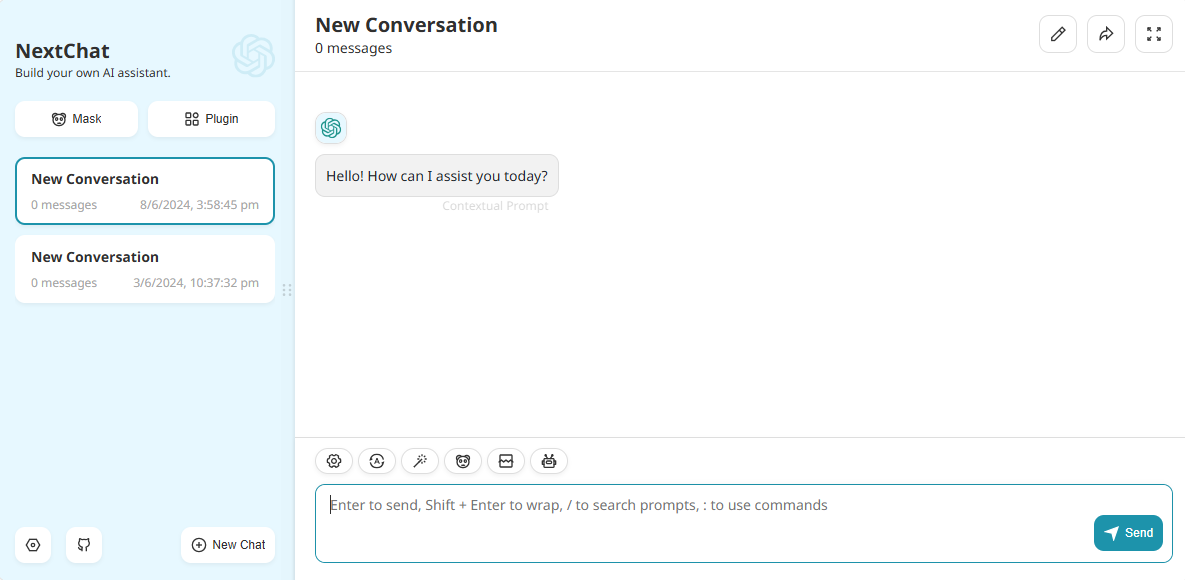The height and width of the screenshot is (580, 1185).
Task: Open chat settings via the gear icon
Action: click(x=333, y=461)
